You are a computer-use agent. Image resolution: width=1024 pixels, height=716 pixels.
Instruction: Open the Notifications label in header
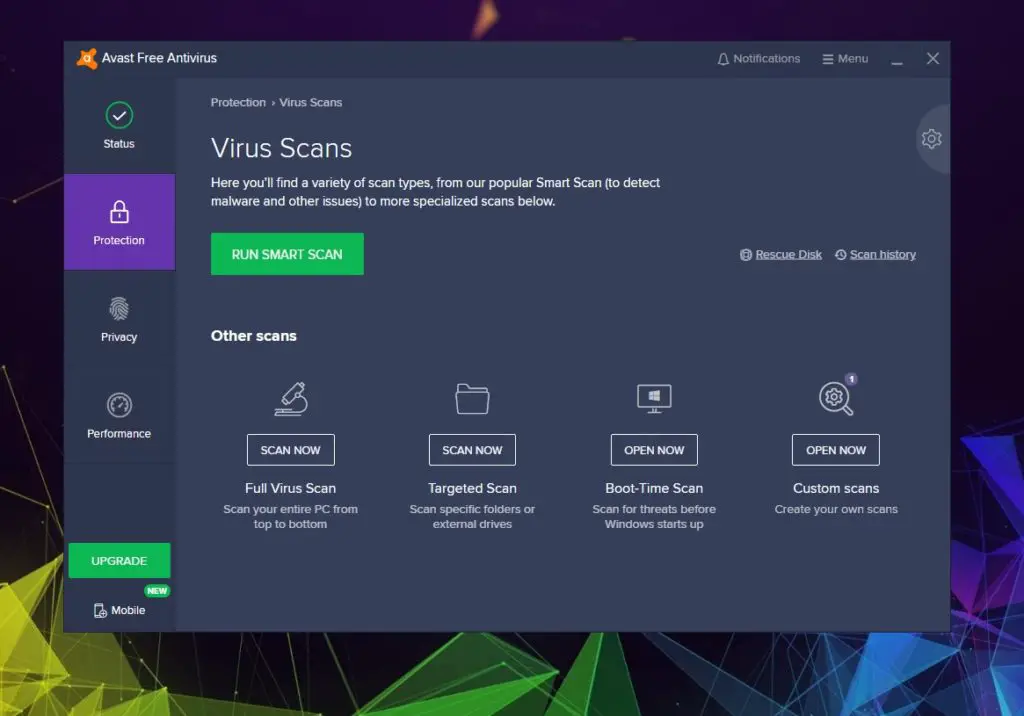pyautogui.click(x=767, y=59)
